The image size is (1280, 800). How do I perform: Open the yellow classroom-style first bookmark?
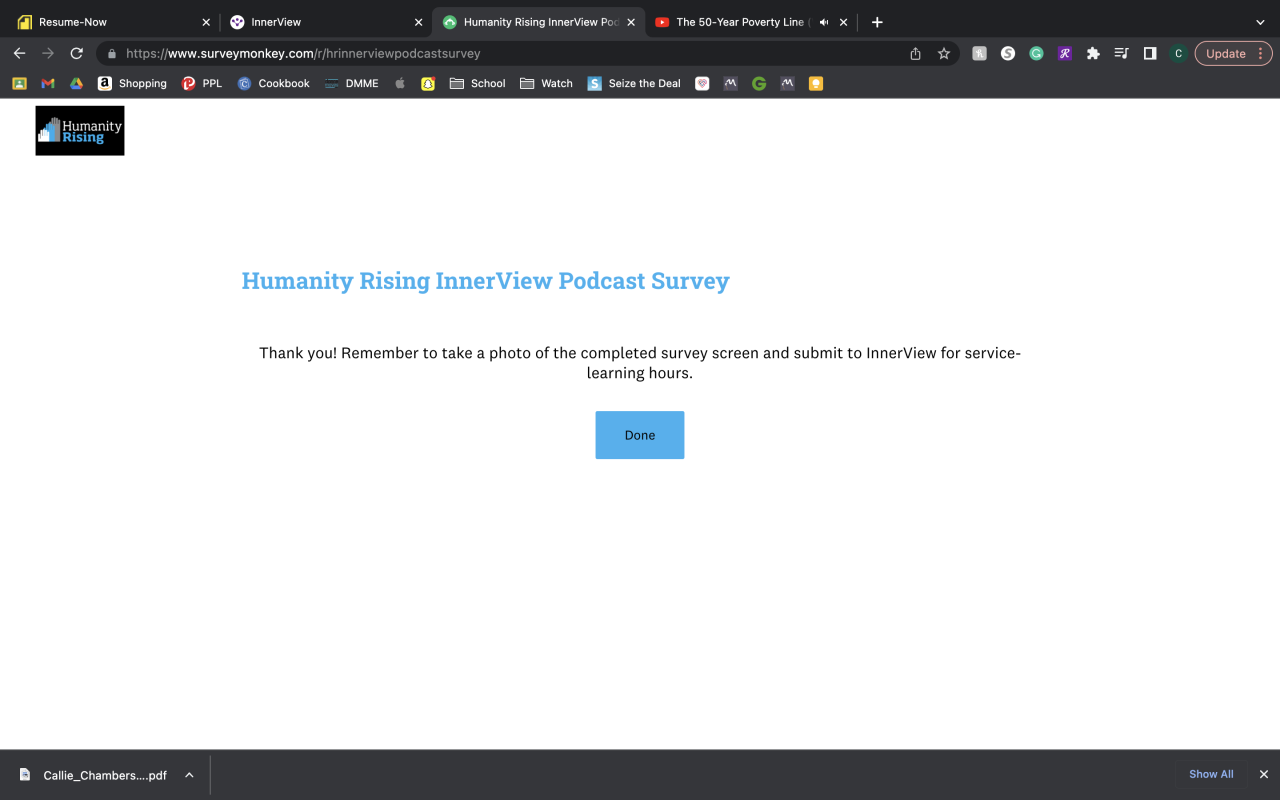[x=19, y=84]
